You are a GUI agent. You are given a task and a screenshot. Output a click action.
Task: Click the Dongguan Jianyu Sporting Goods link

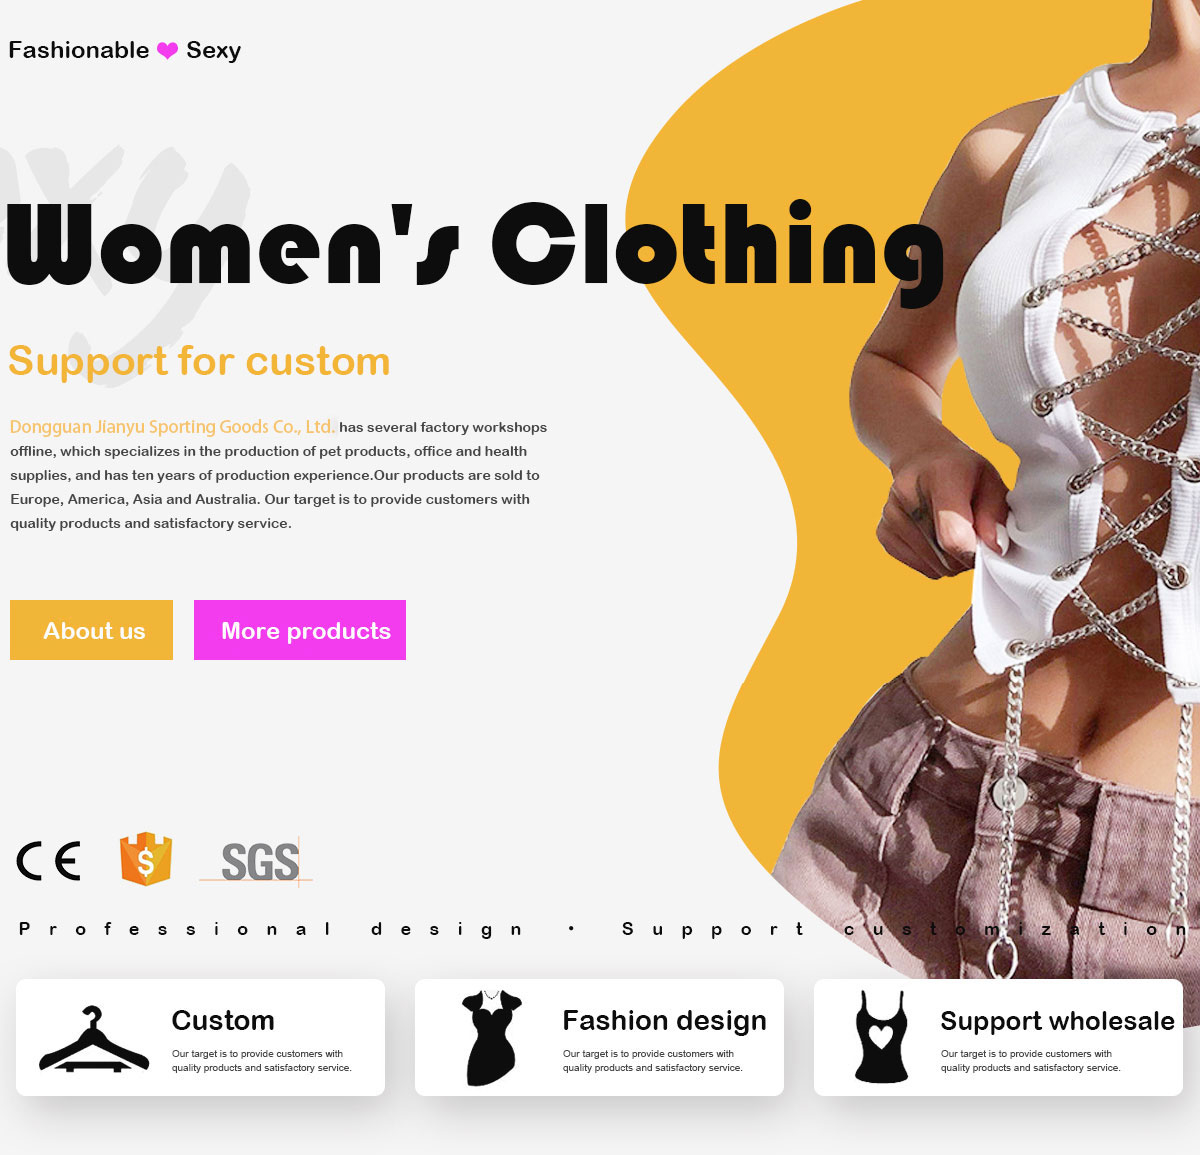pyautogui.click(x=172, y=427)
